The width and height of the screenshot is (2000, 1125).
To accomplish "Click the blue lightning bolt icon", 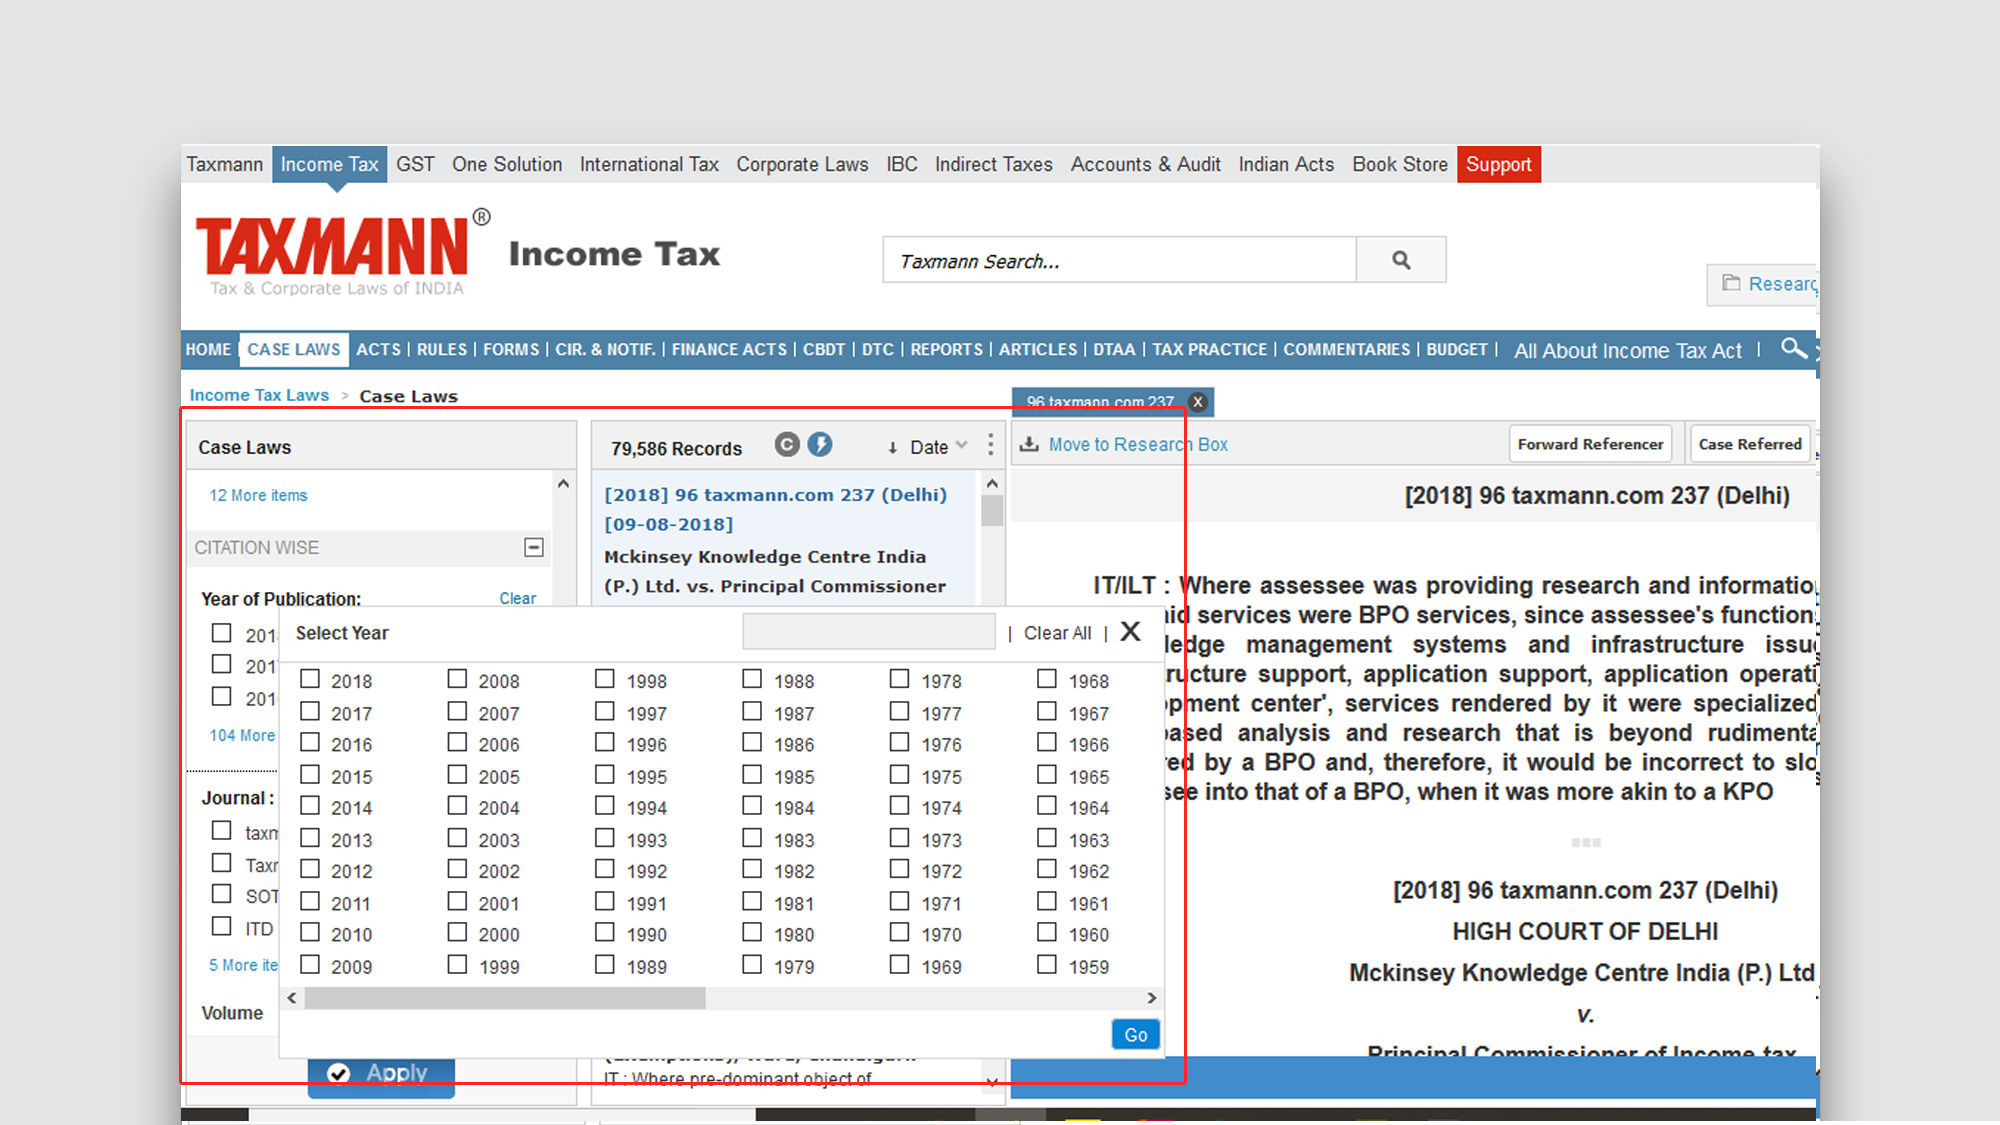I will click(820, 445).
